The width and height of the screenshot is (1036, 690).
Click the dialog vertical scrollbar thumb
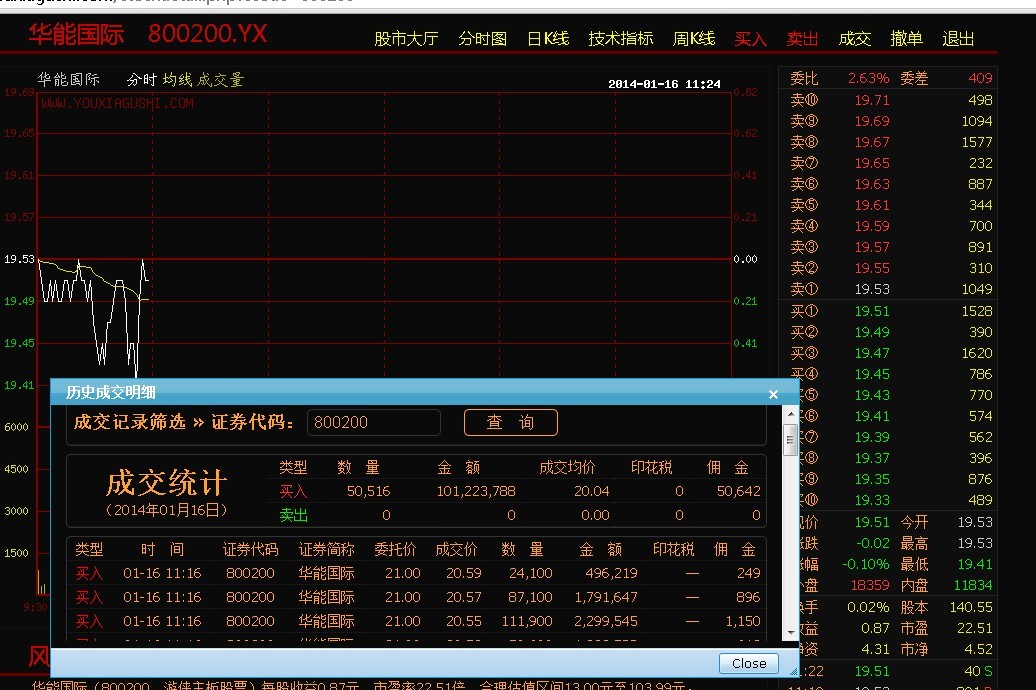point(790,440)
